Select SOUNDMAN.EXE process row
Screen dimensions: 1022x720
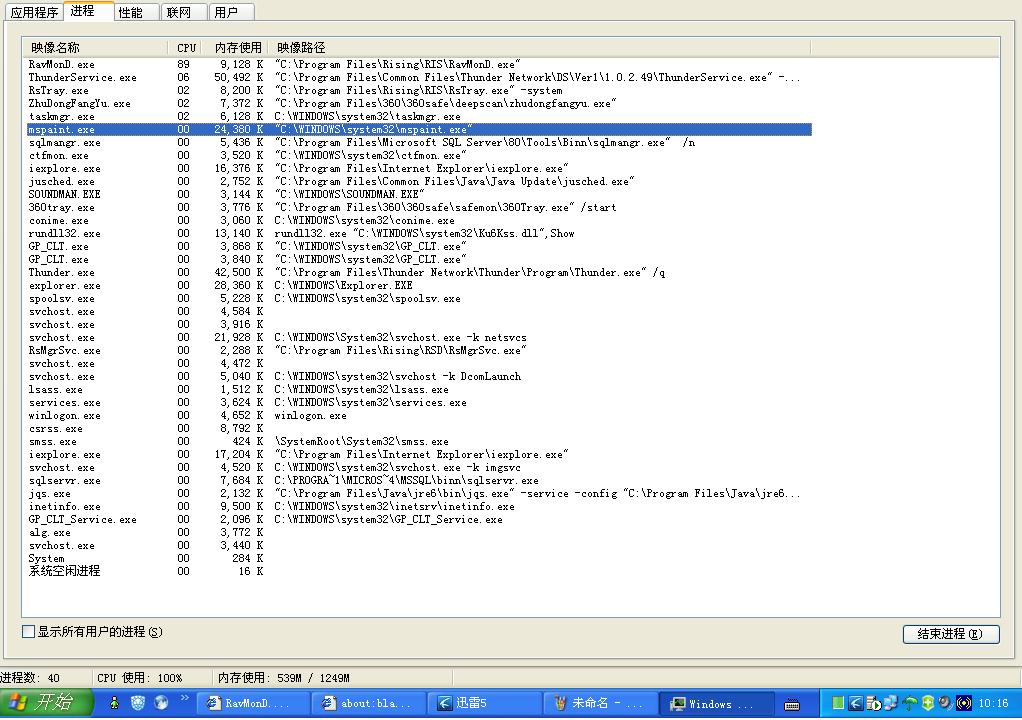[x=419, y=194]
